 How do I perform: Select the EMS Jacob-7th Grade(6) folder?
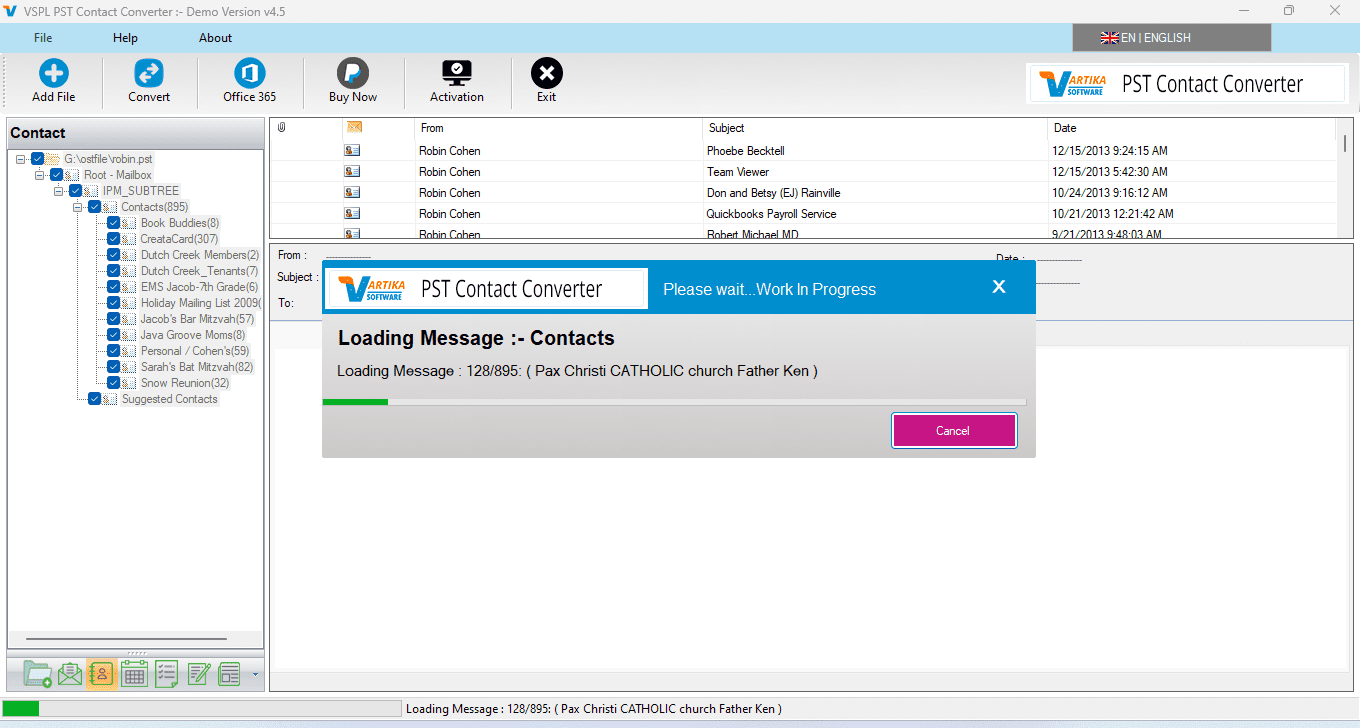pyautogui.click(x=199, y=287)
